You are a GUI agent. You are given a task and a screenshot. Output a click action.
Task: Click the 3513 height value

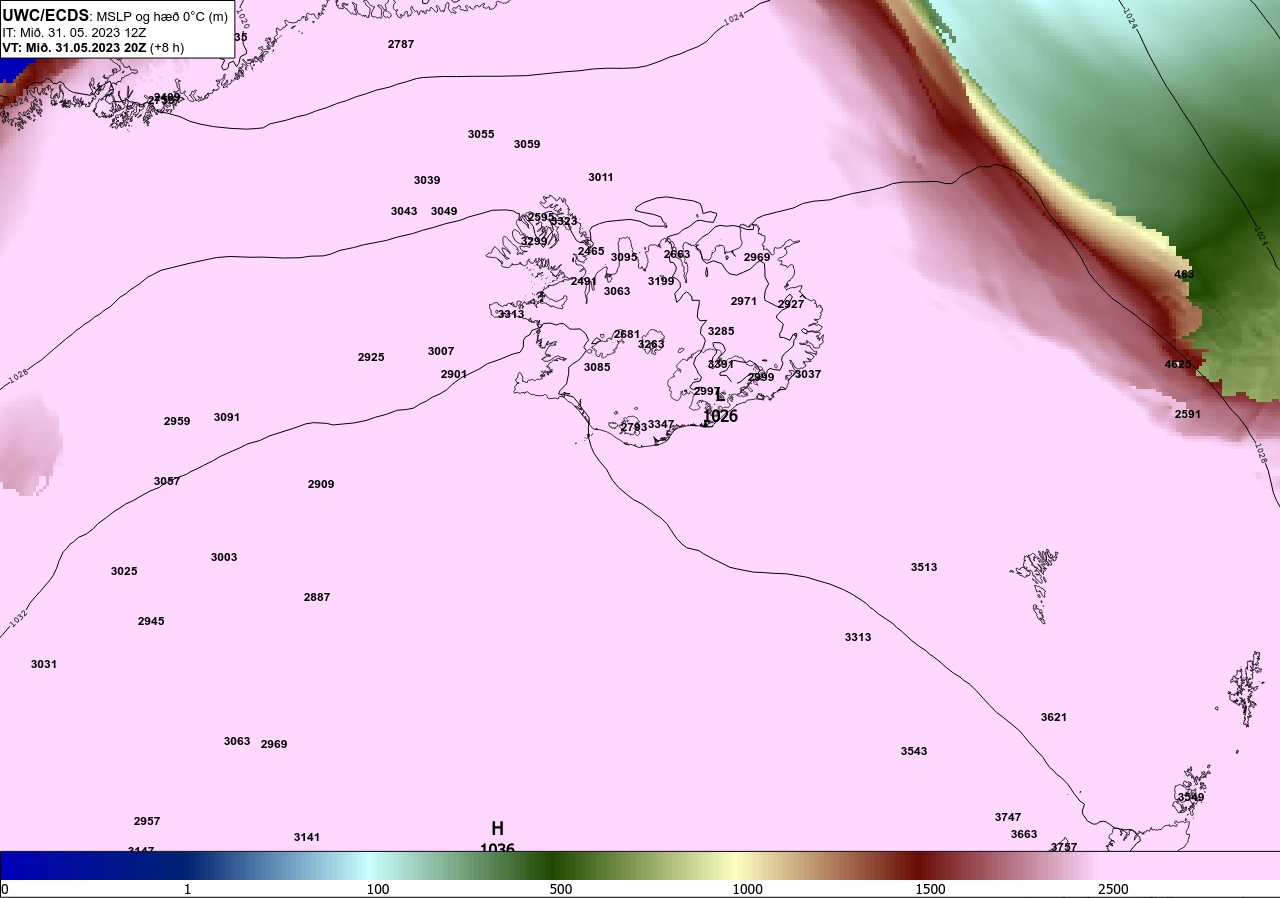pos(924,567)
